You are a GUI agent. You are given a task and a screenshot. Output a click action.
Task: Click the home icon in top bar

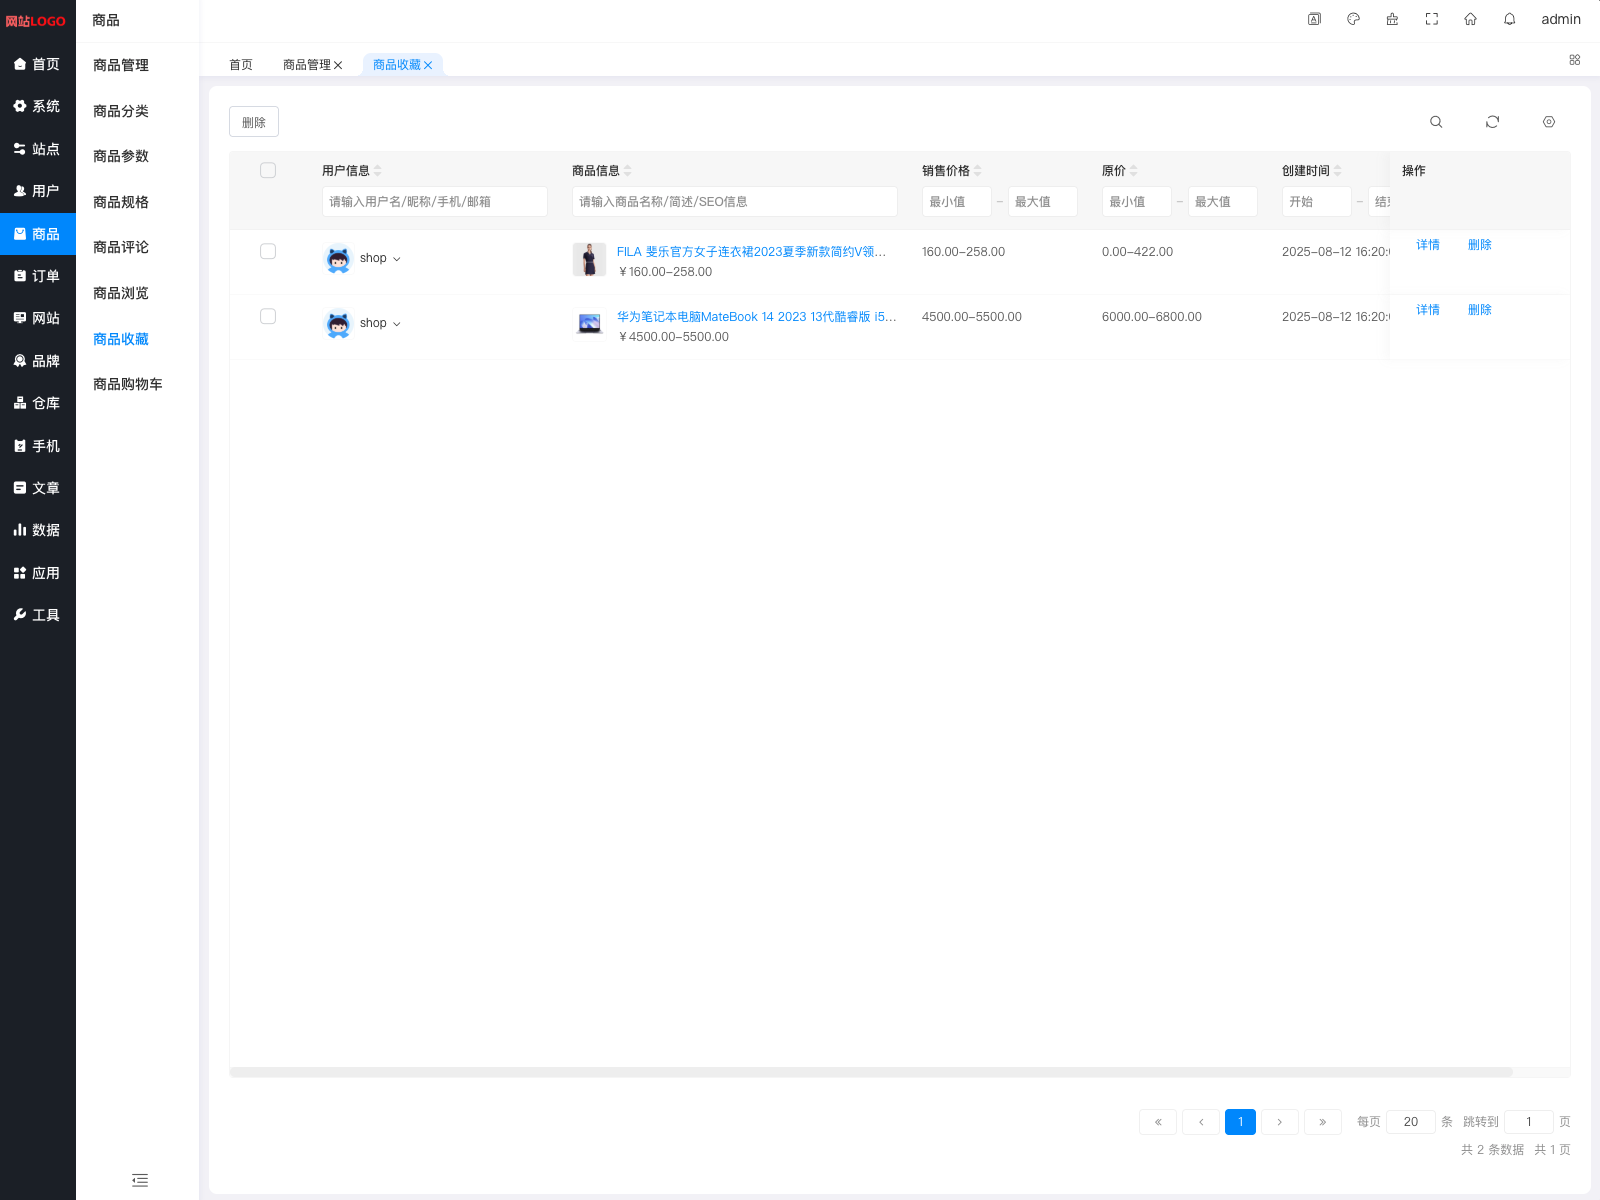tap(1471, 19)
